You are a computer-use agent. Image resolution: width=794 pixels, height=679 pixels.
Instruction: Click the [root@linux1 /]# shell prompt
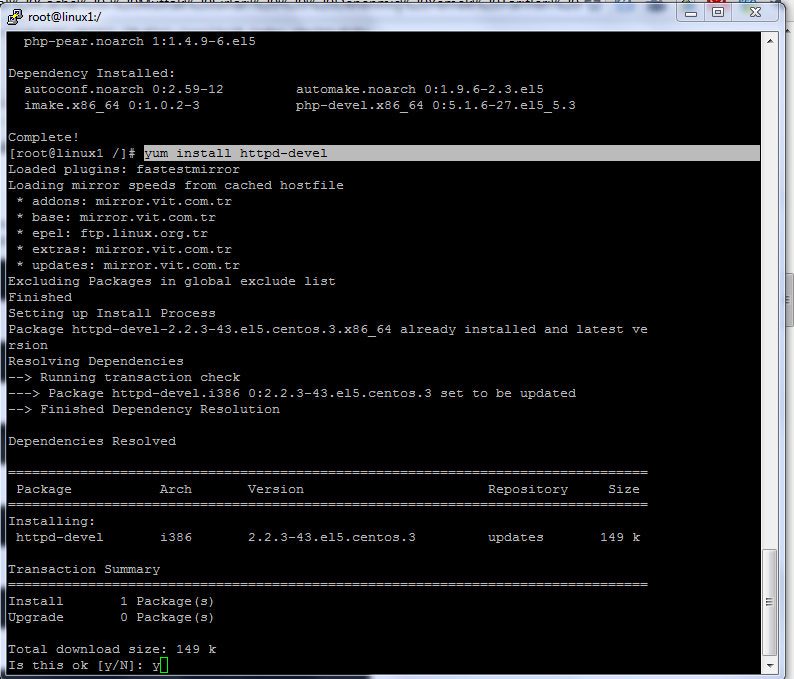pos(72,153)
